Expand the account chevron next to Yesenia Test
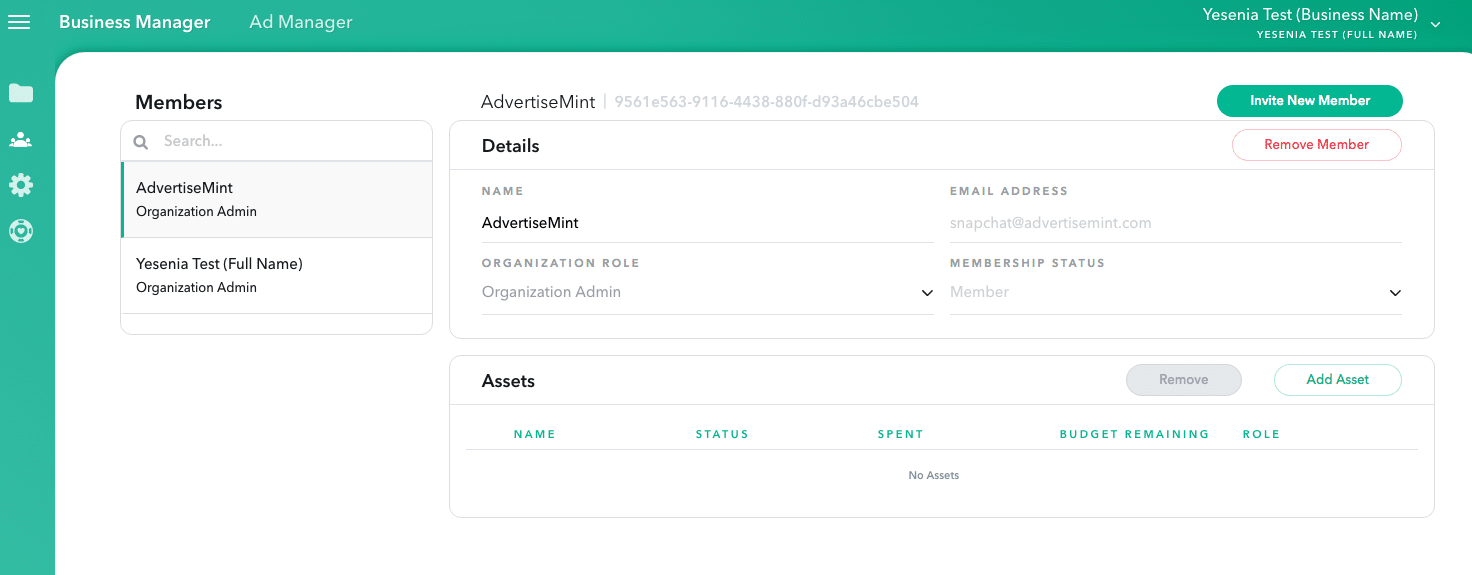Image resolution: width=1472 pixels, height=575 pixels. click(x=1436, y=24)
